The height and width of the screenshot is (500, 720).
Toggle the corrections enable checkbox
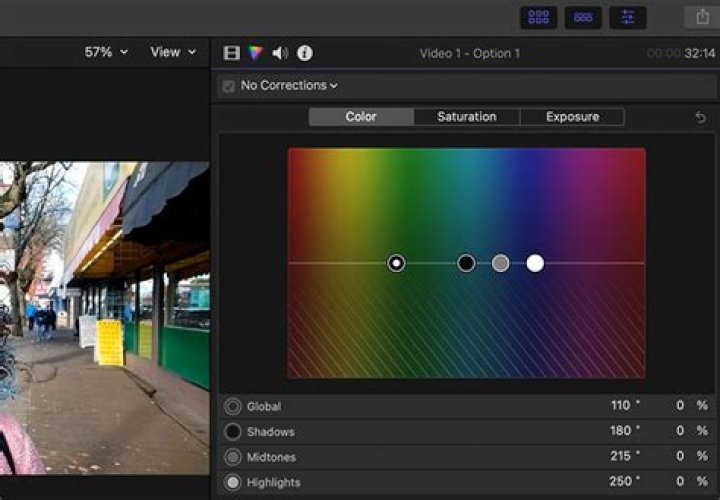point(229,86)
